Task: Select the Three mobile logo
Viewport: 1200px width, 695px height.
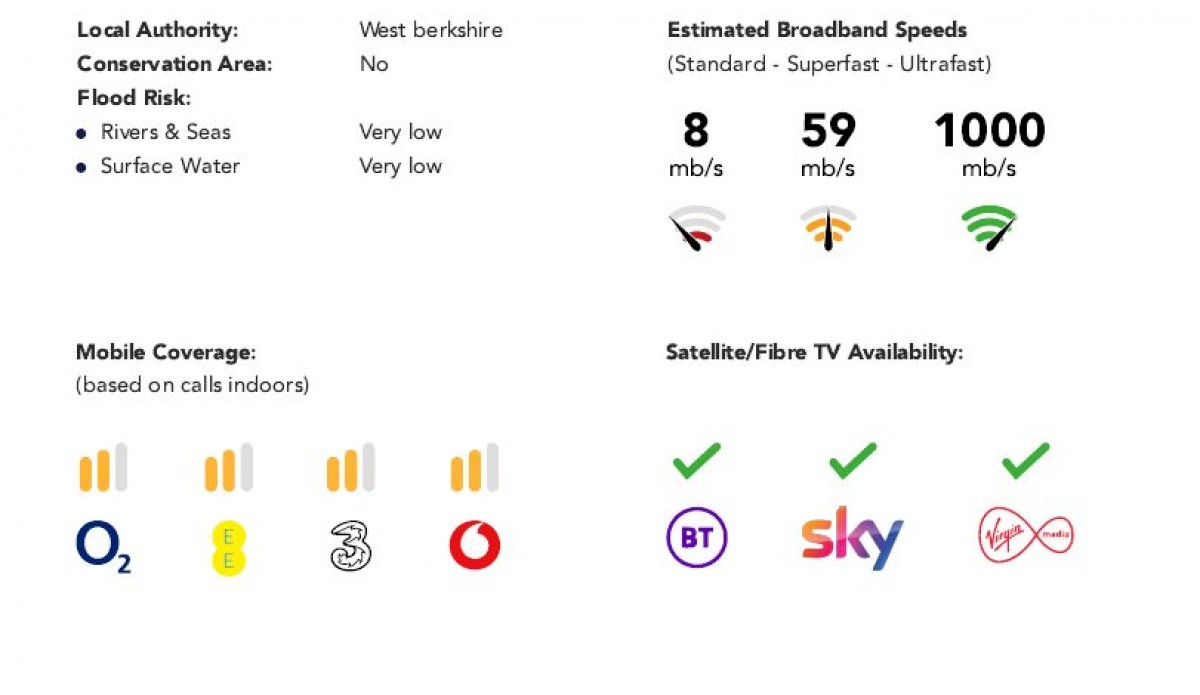Action: pos(351,546)
